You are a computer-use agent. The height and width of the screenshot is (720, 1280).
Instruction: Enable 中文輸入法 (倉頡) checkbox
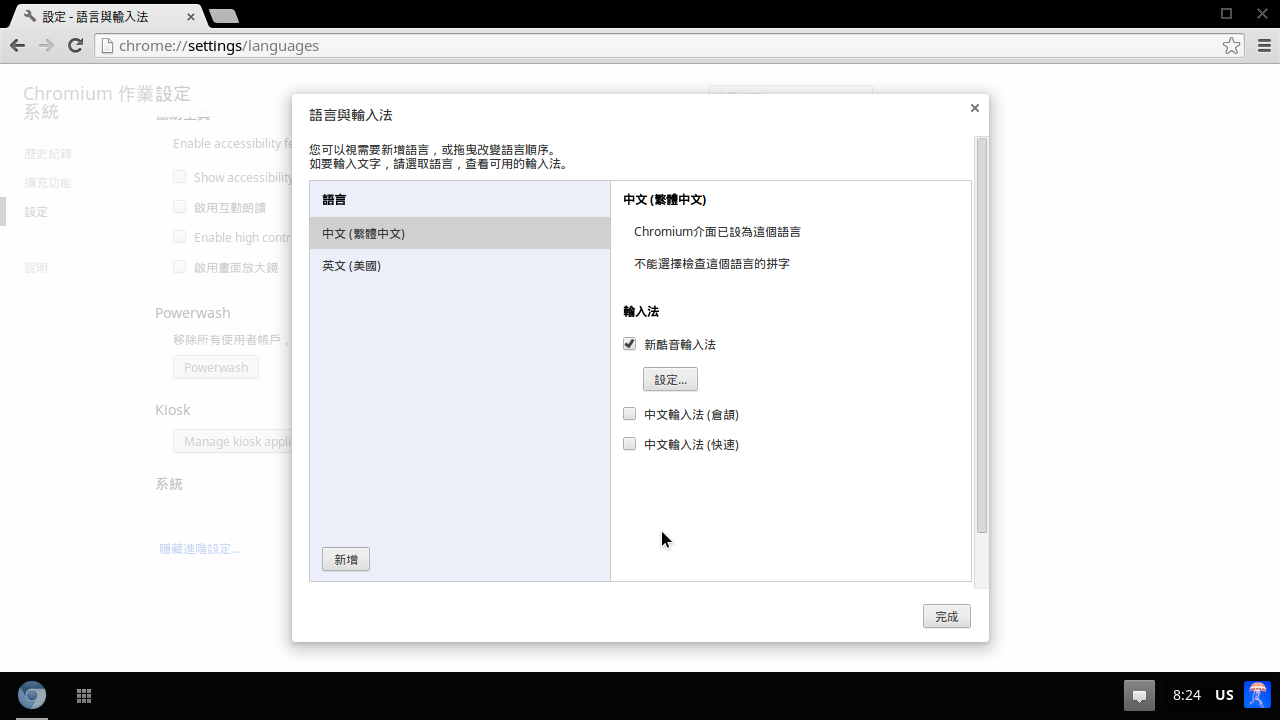[630, 414]
